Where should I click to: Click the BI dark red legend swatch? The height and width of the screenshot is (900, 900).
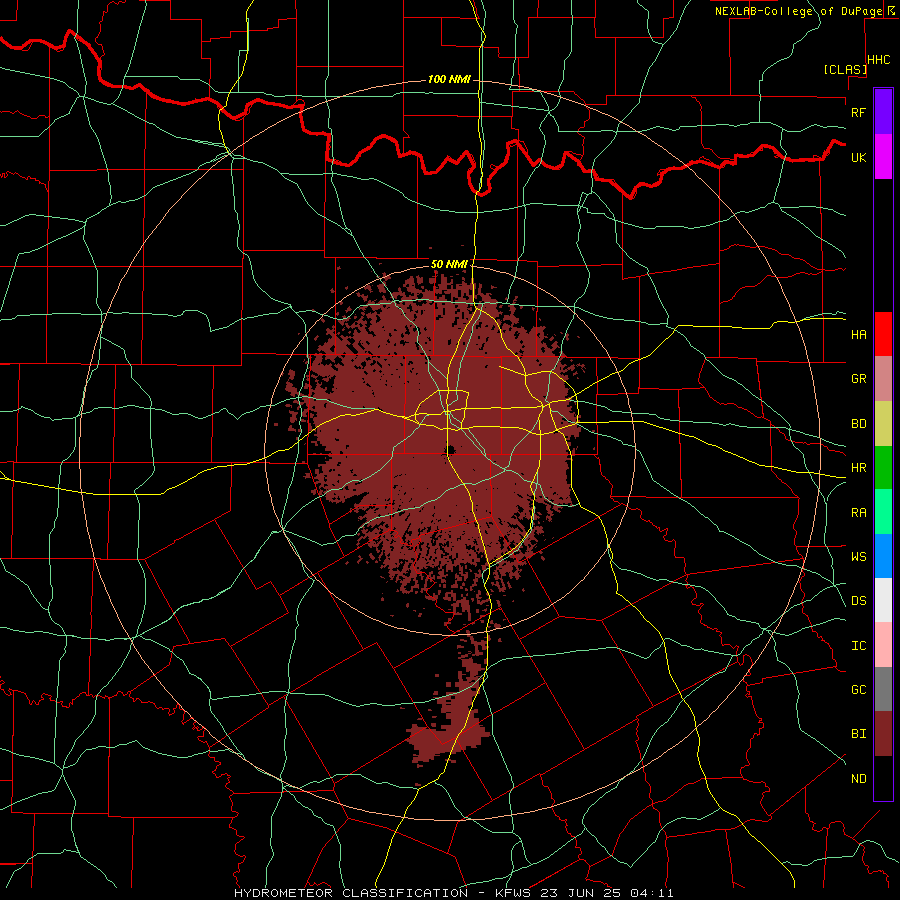(x=883, y=733)
